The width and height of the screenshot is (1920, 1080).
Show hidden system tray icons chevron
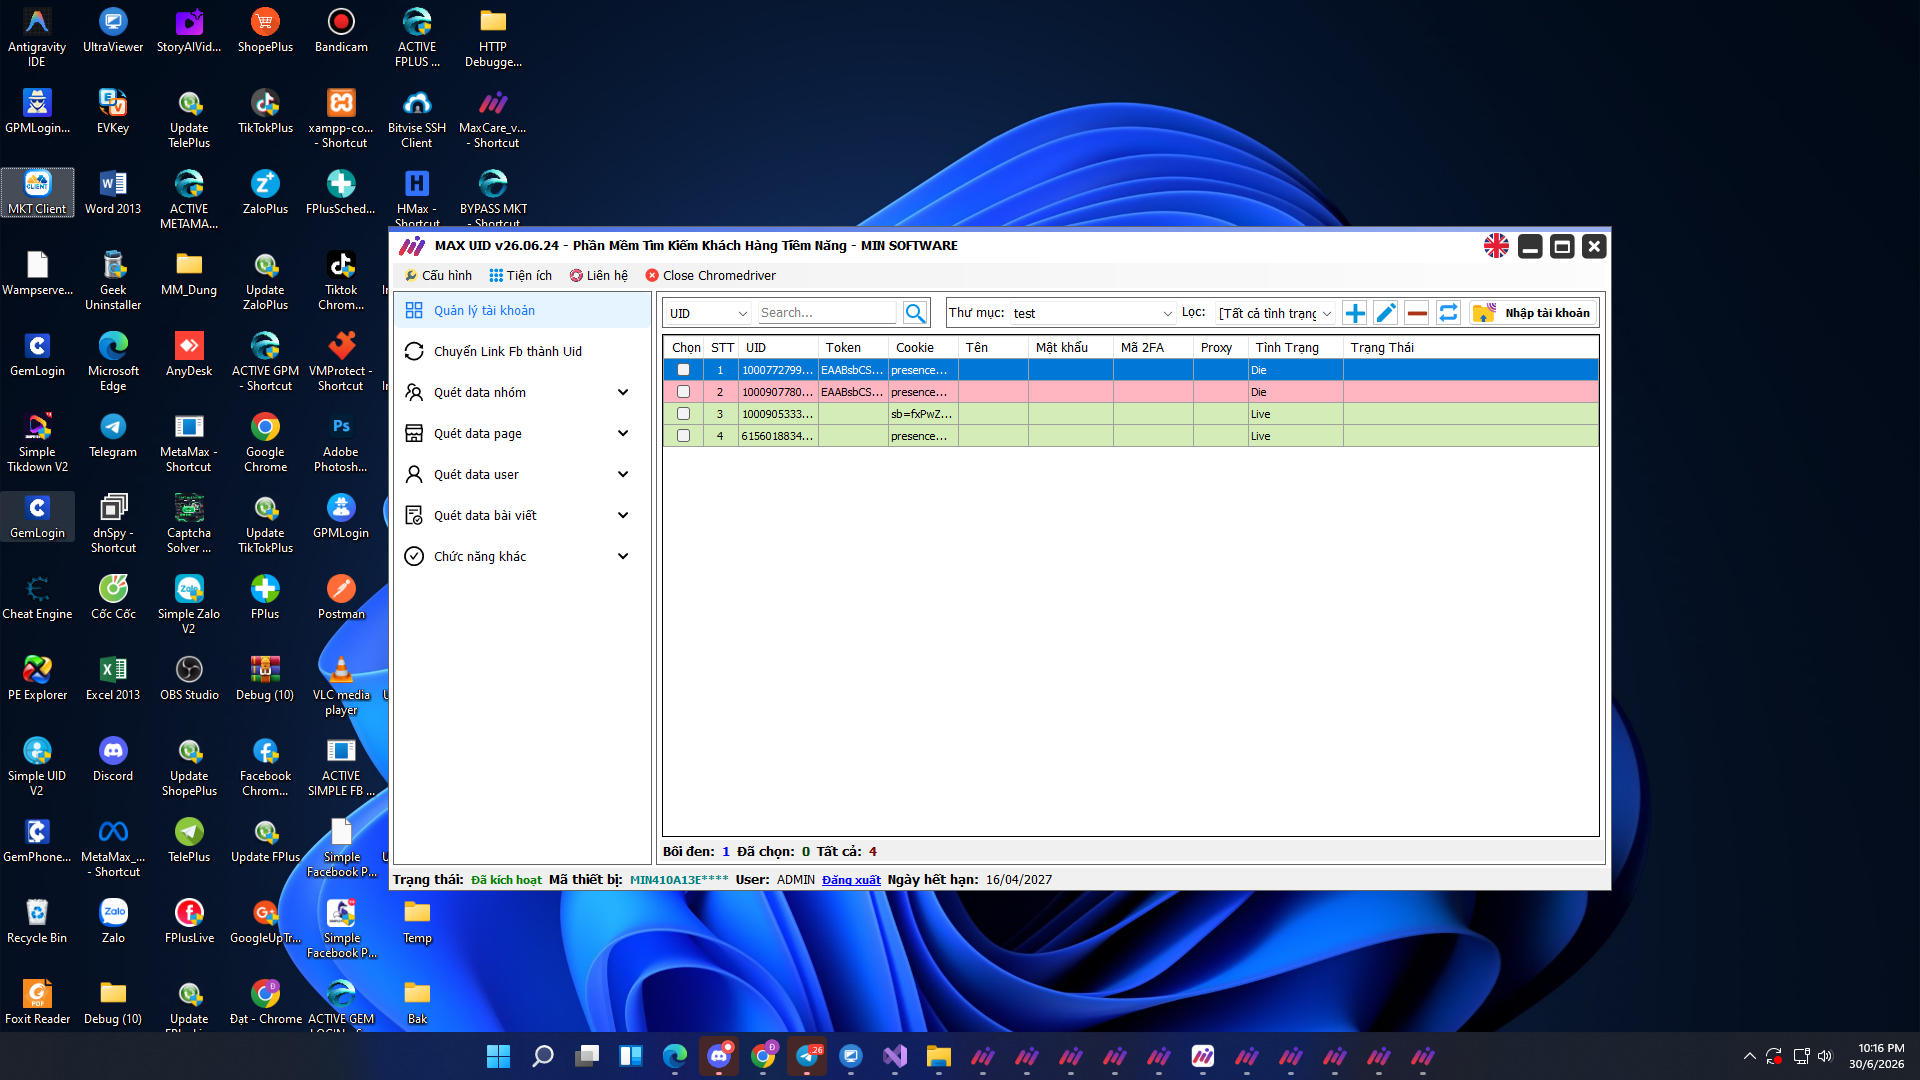tap(1749, 1056)
